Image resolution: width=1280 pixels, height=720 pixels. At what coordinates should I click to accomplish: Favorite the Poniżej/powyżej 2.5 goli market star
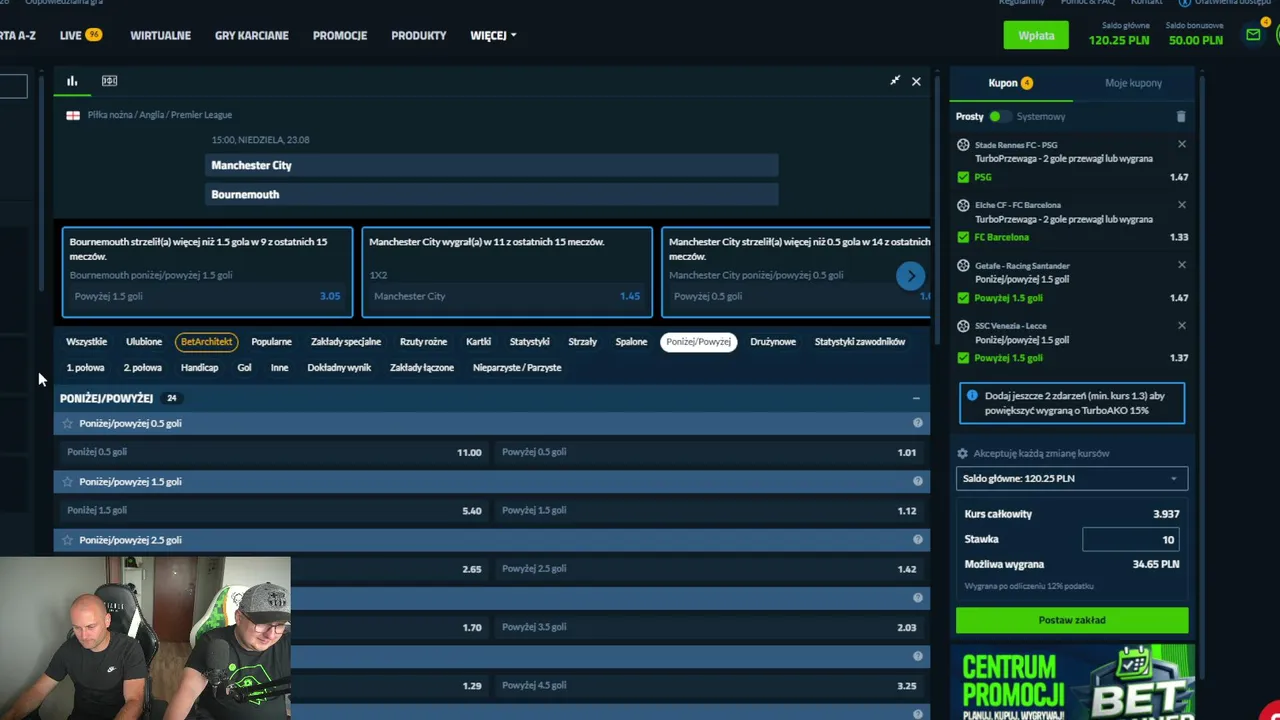[x=68, y=540]
